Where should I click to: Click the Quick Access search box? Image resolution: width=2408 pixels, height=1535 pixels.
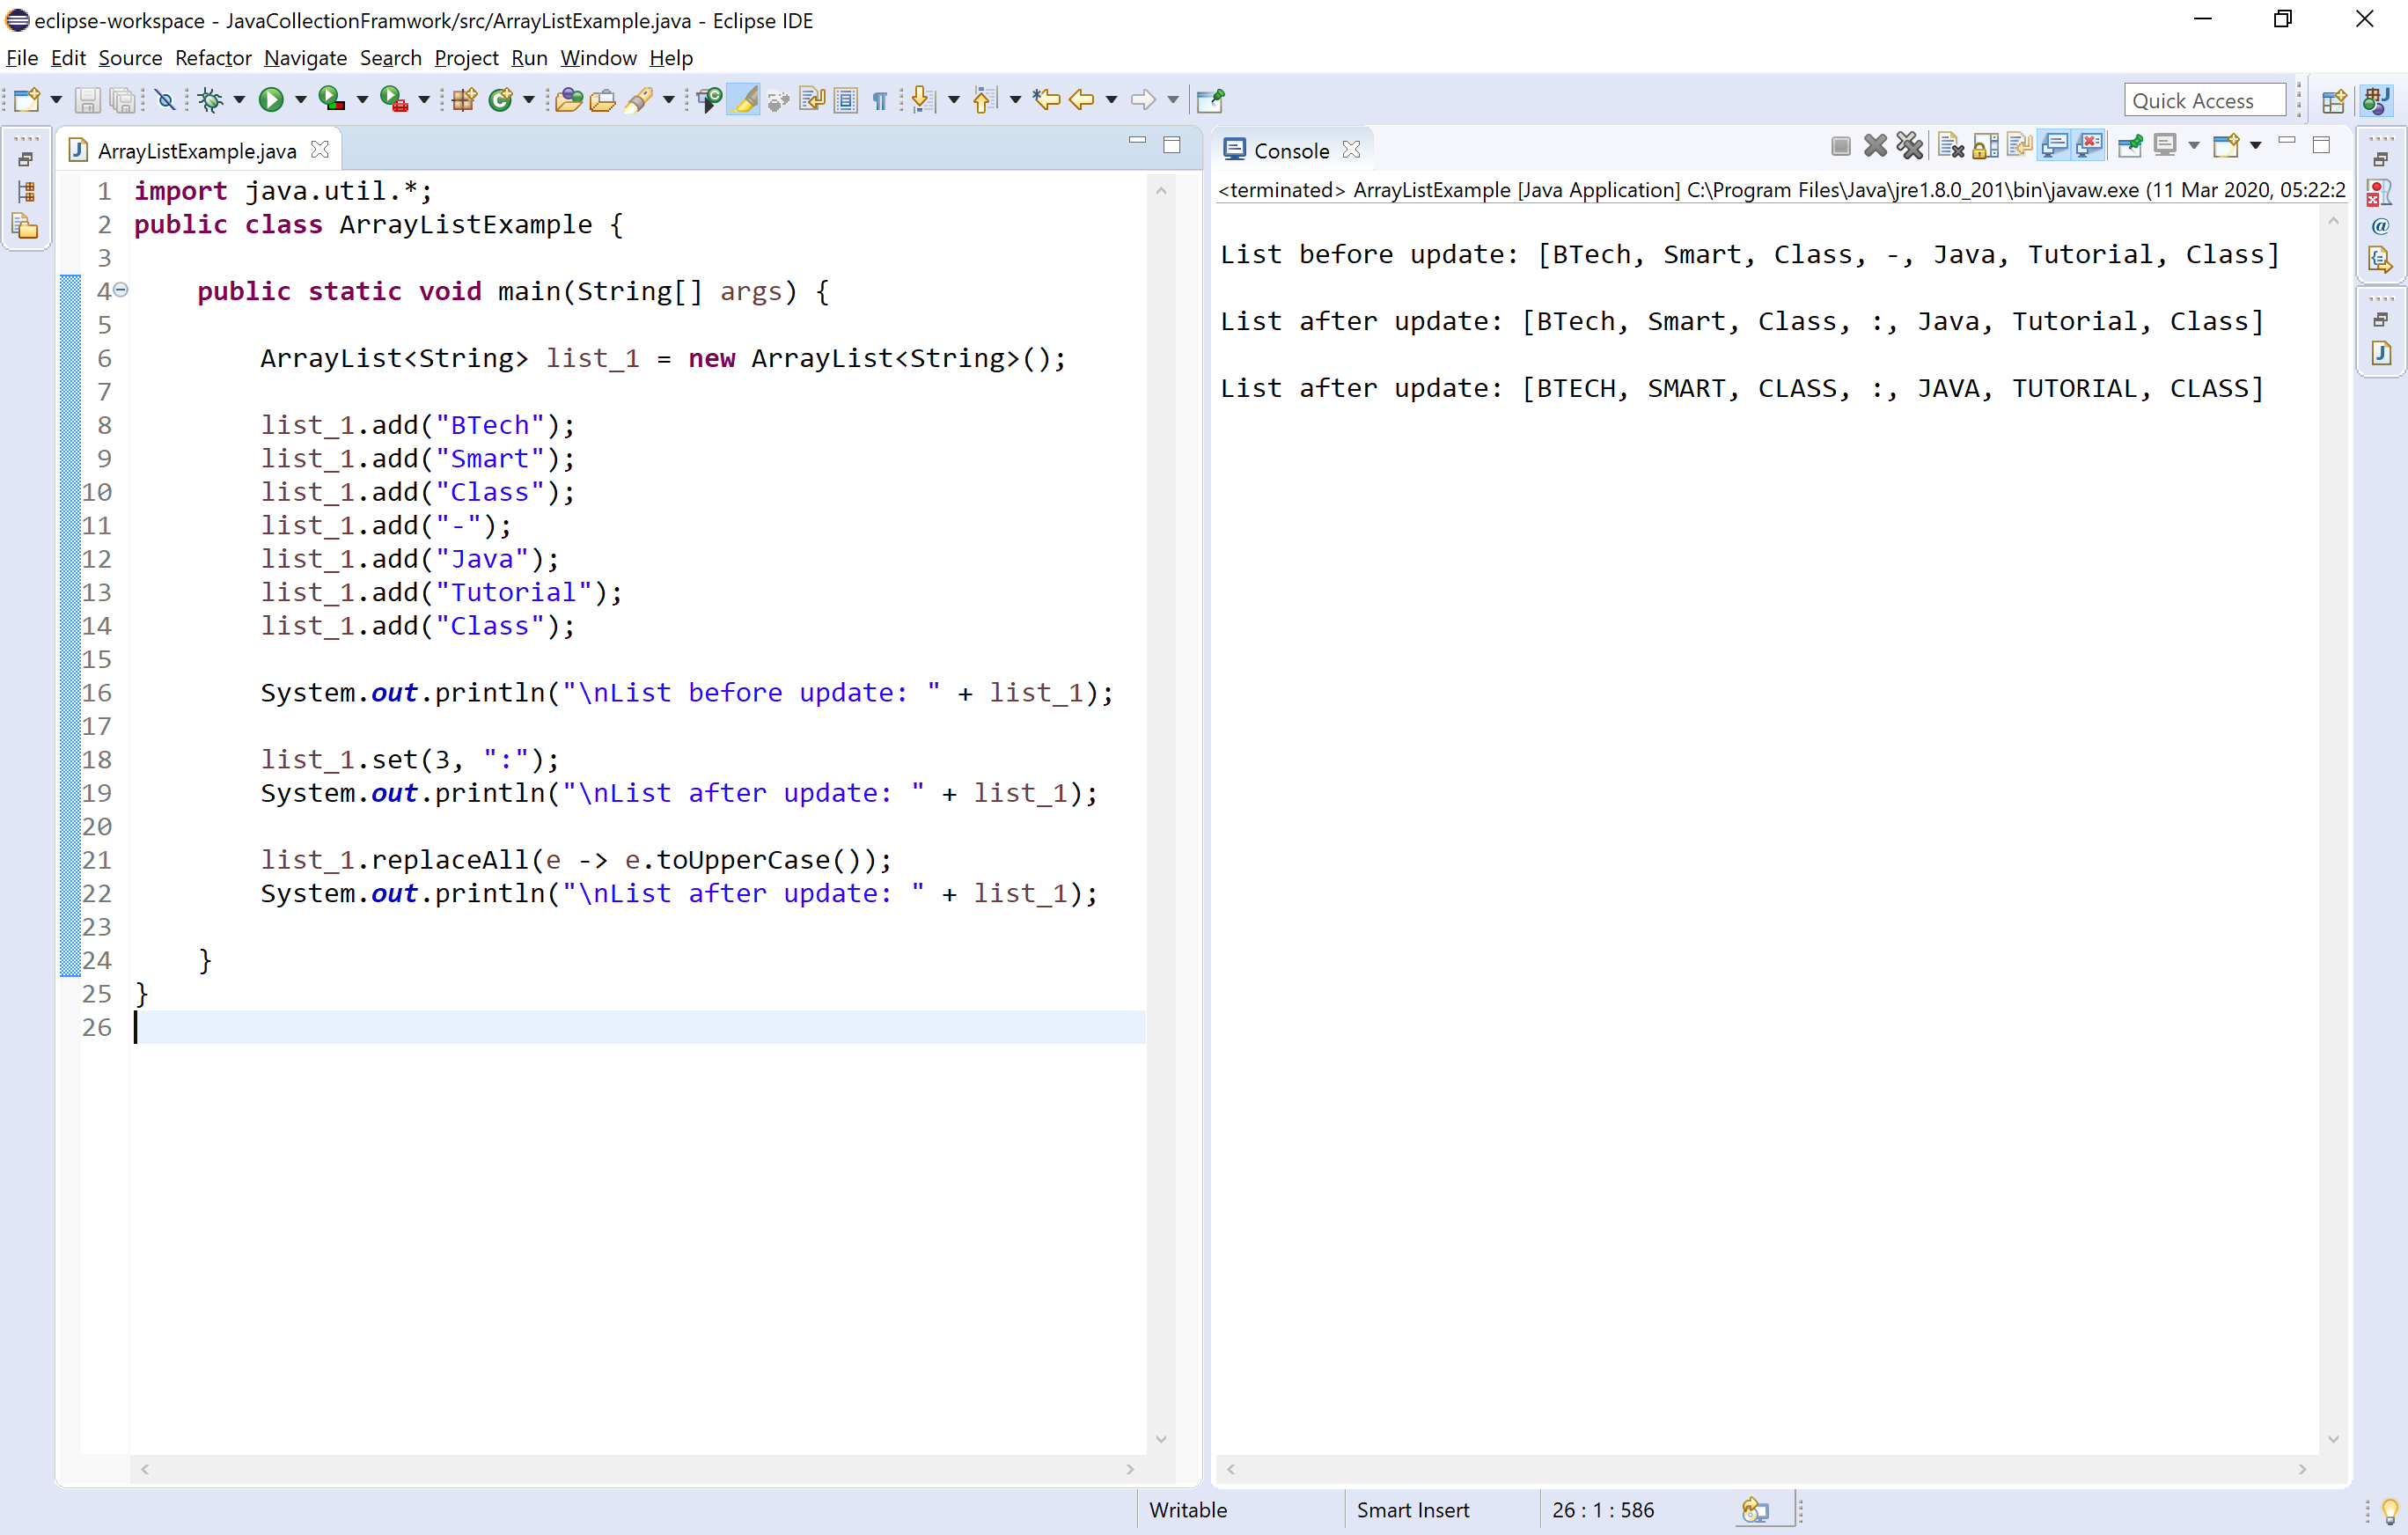2204,99
